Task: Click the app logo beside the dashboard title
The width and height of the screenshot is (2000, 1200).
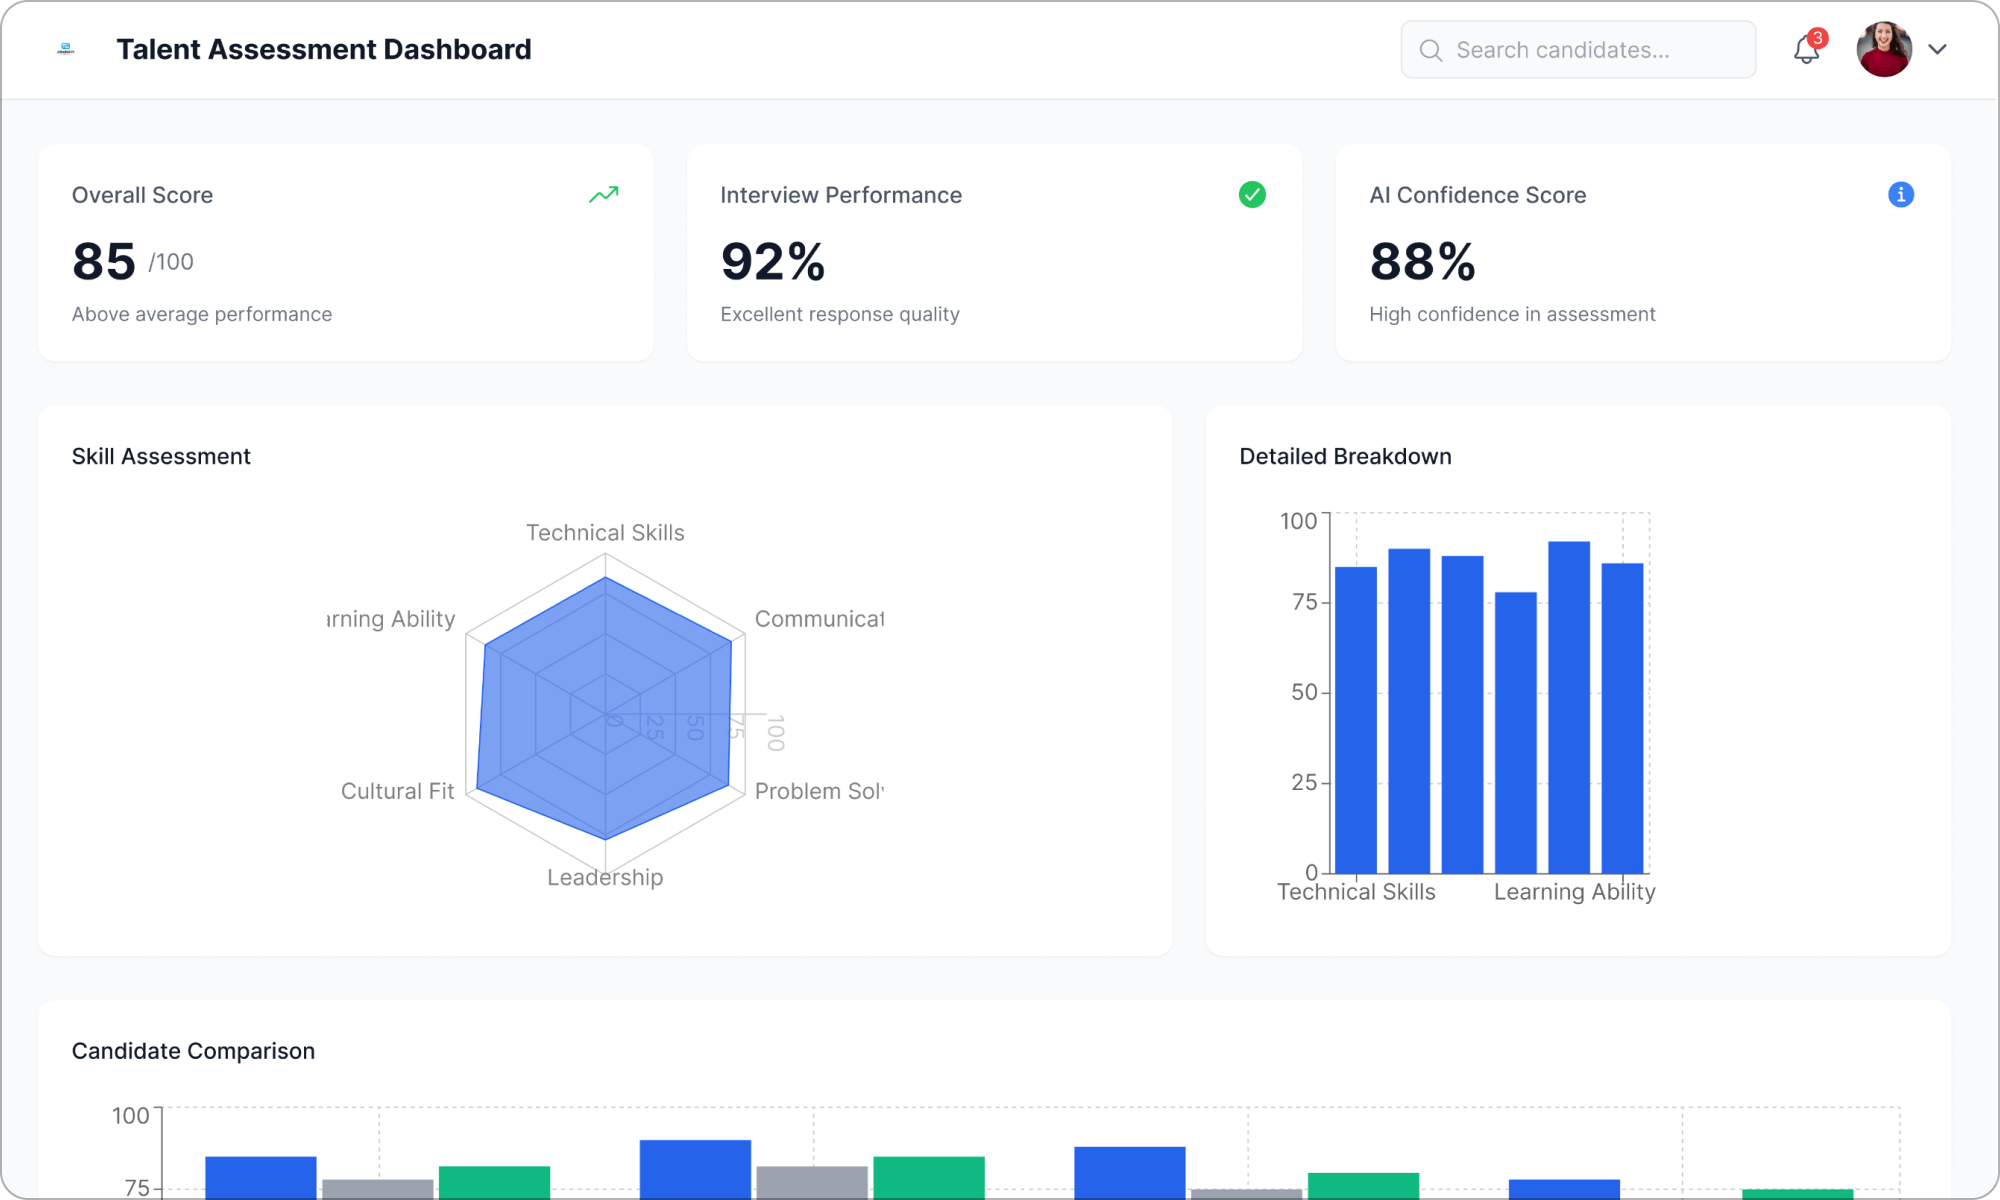Action: (x=65, y=48)
